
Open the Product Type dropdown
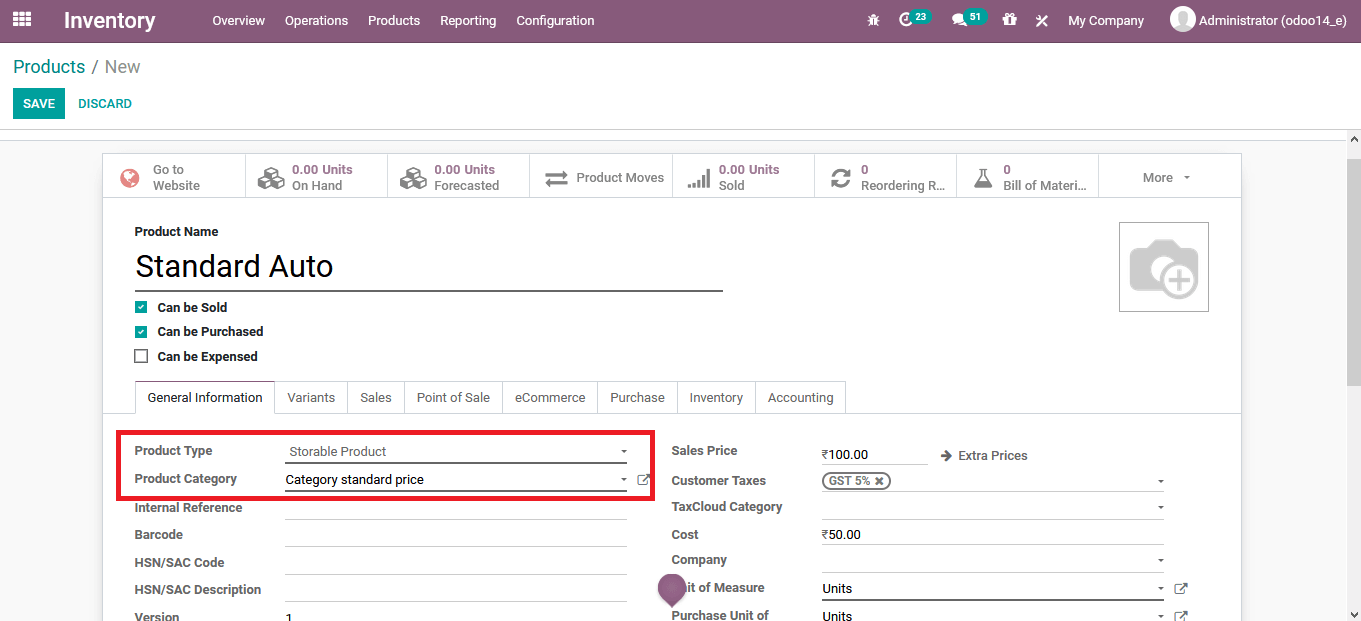click(x=456, y=452)
